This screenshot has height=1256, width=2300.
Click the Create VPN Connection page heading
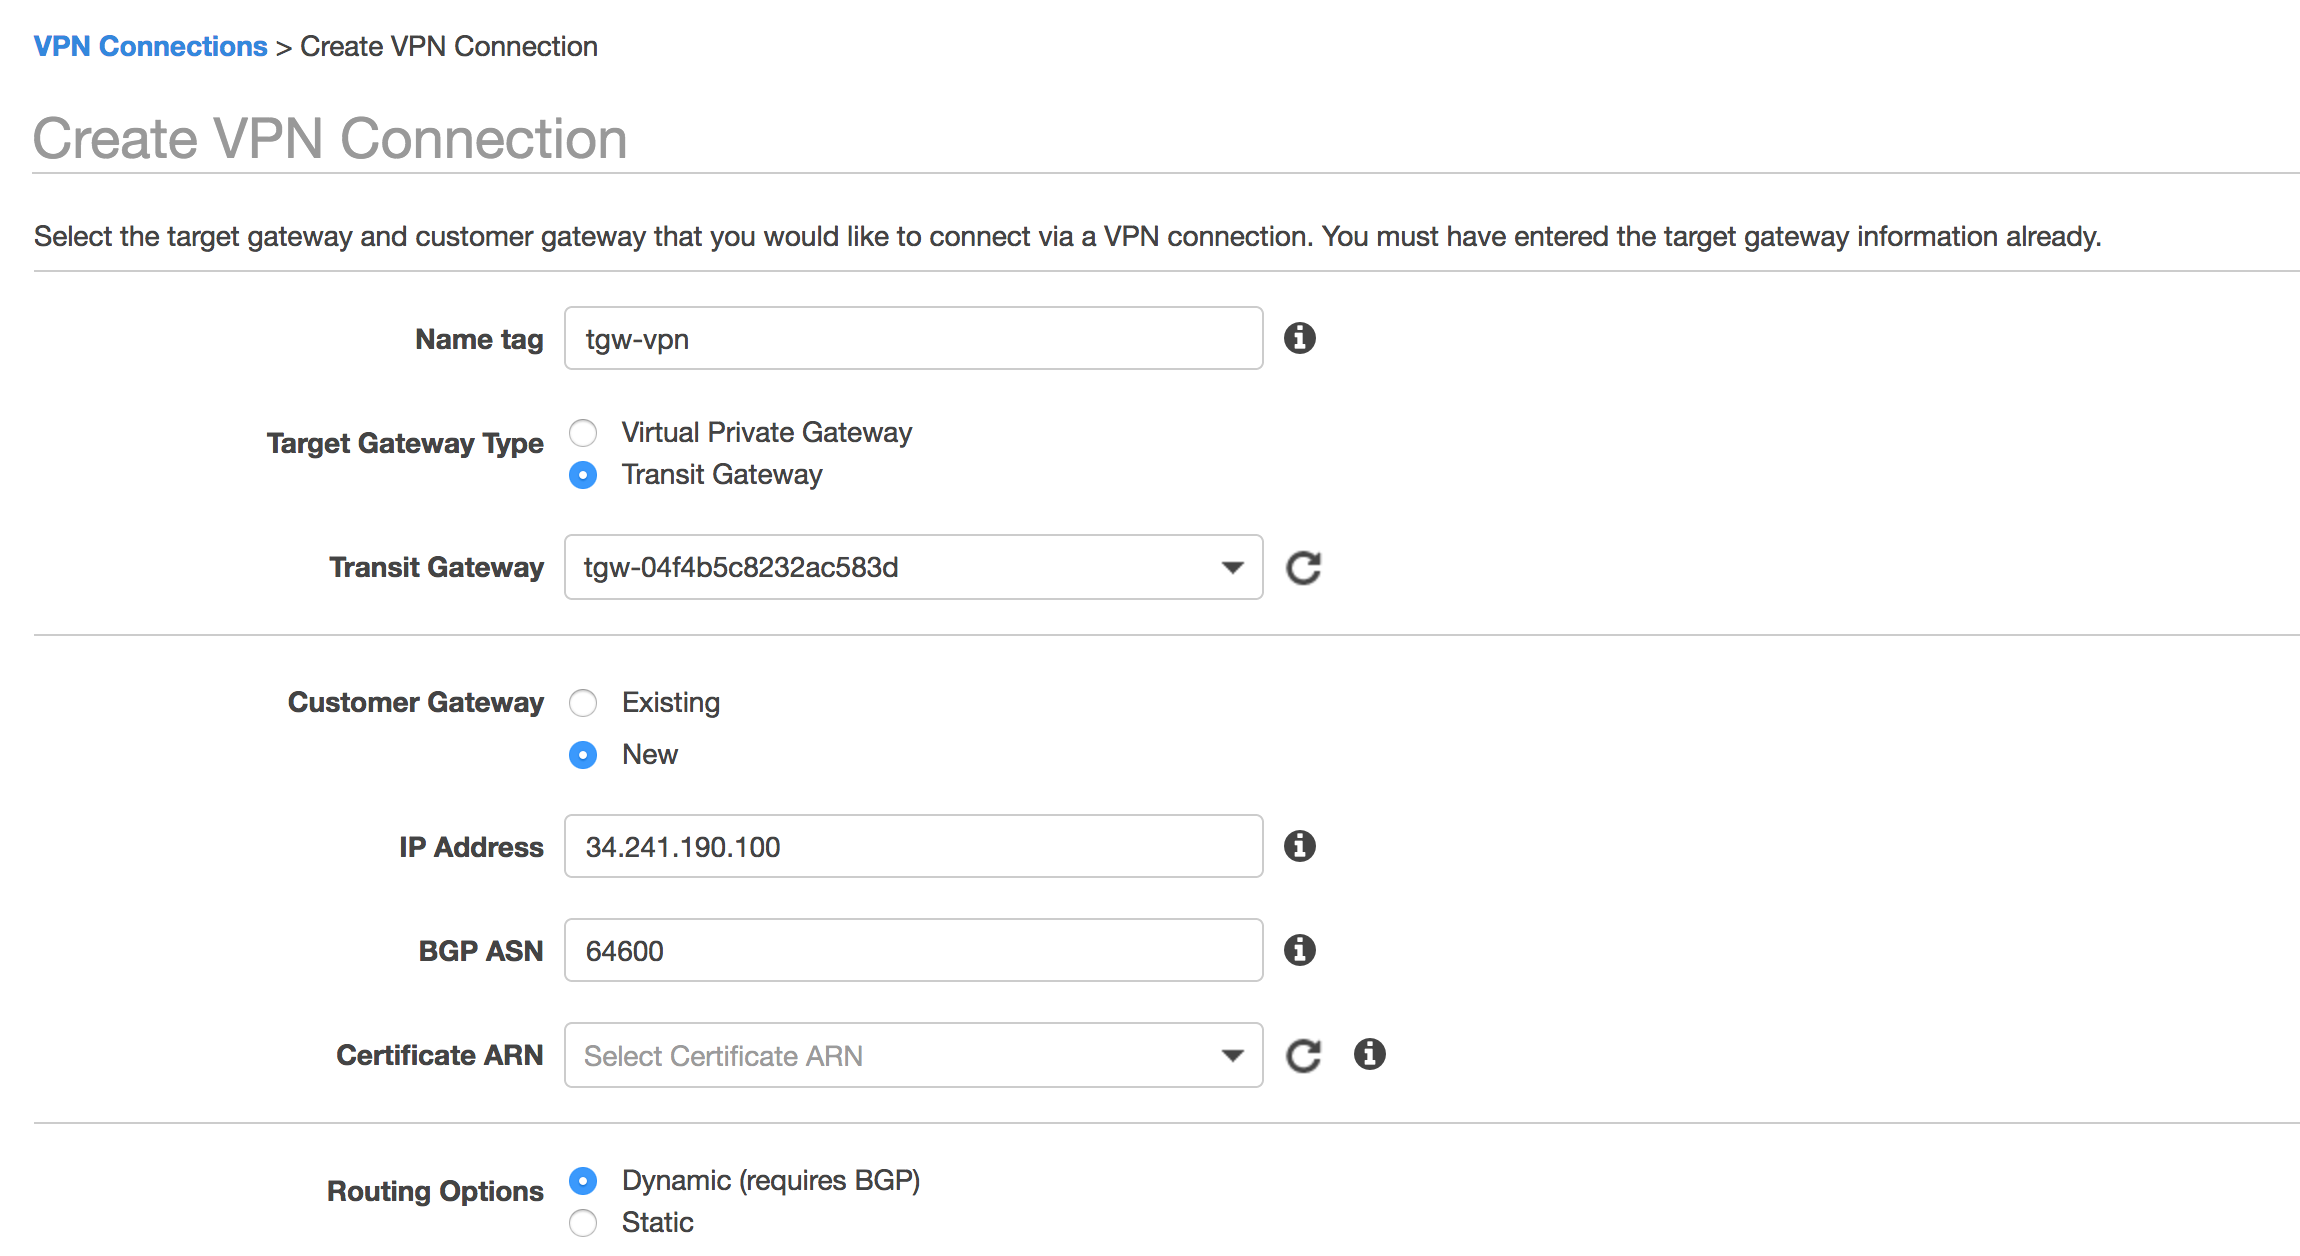tap(330, 138)
